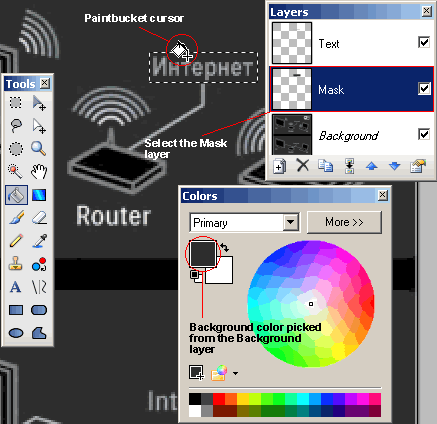Expand the palette menu dropdown arrow
437x424 pixels.
point(235,373)
